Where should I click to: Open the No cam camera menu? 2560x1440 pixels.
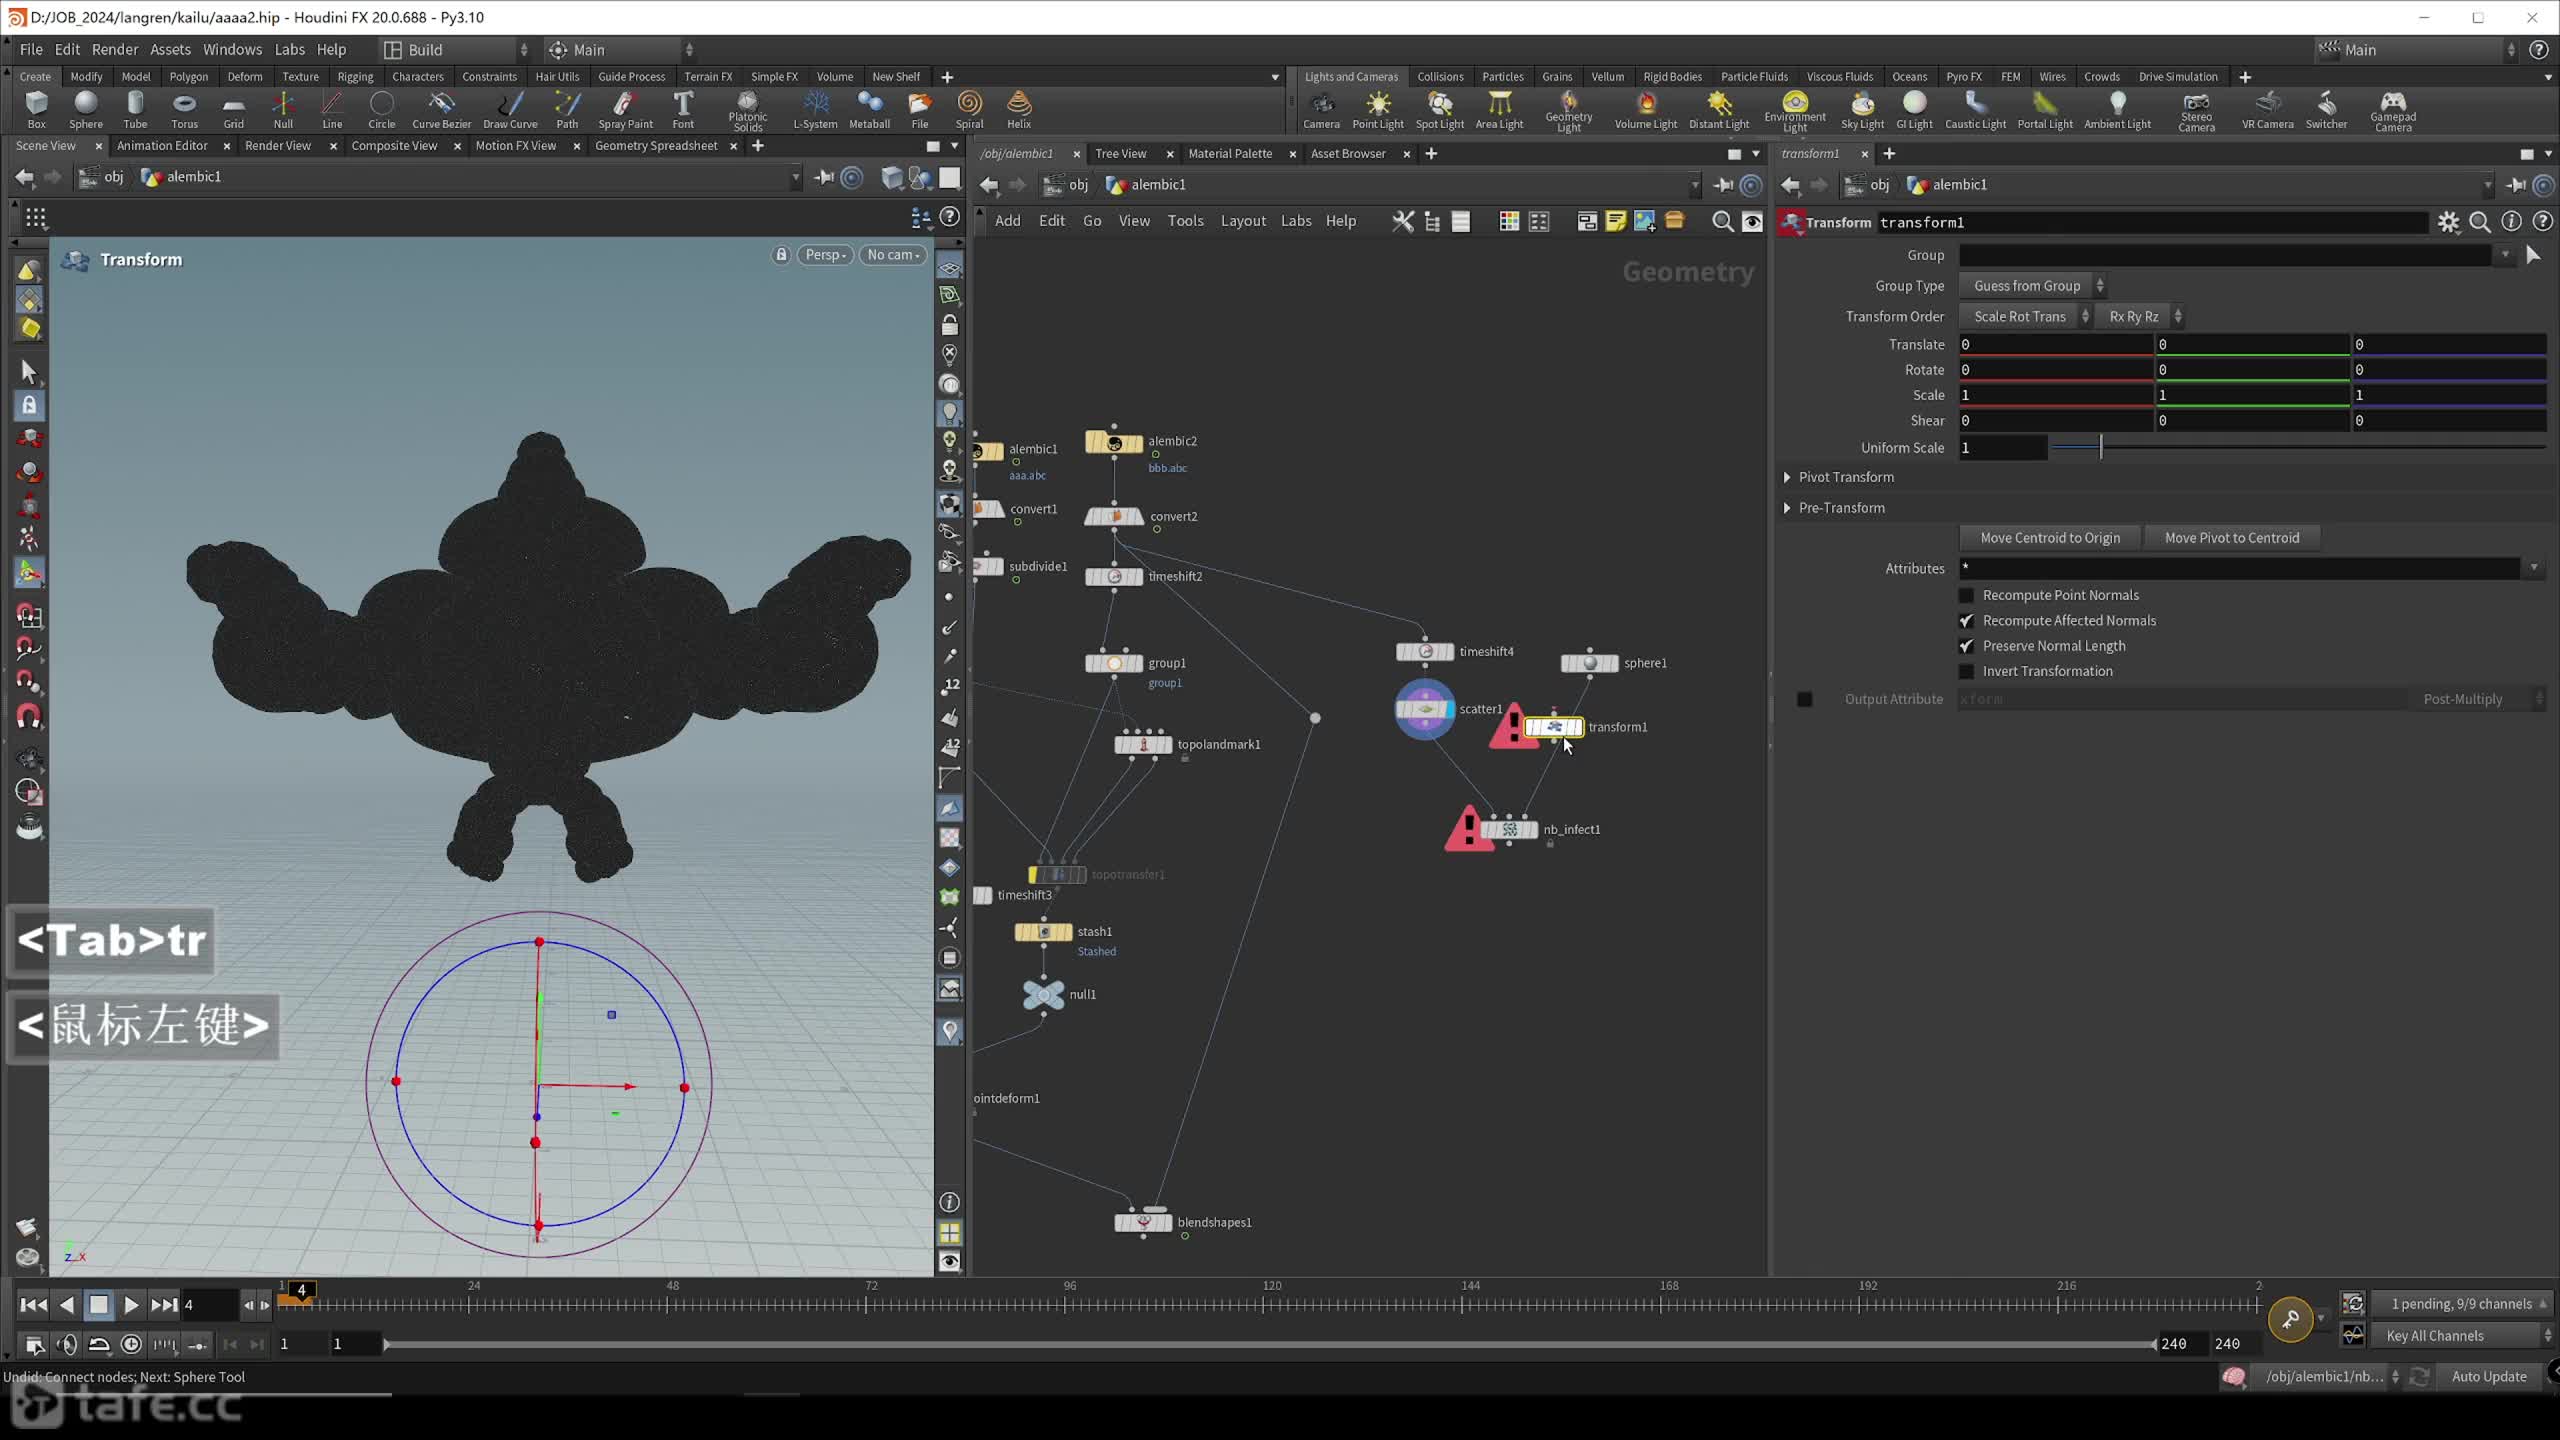point(892,255)
